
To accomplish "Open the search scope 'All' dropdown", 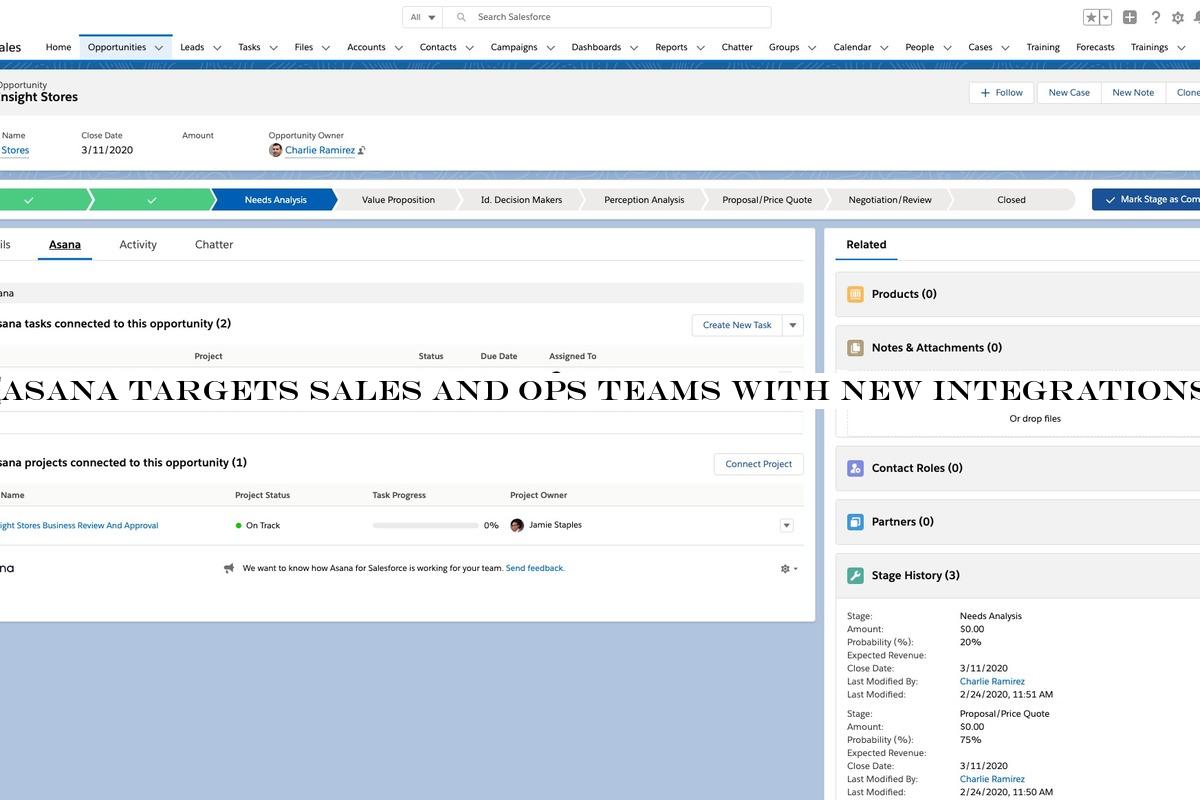I will [x=423, y=17].
